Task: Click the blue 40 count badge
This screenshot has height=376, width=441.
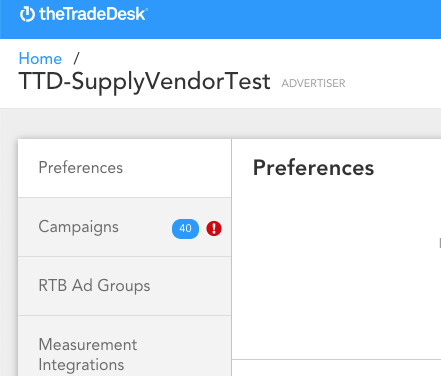Action: (185, 229)
